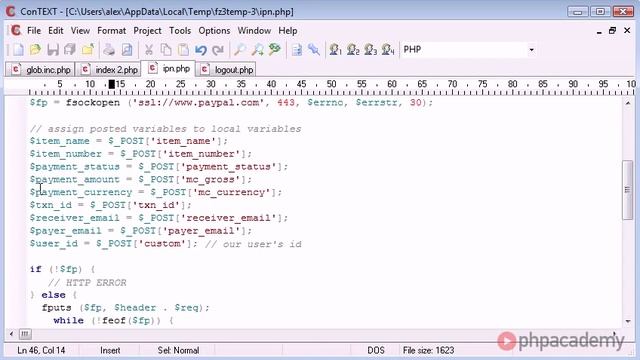Create a new file with the blank-page icon
This screenshot has height=360, width=640.
pyautogui.click(x=18, y=50)
